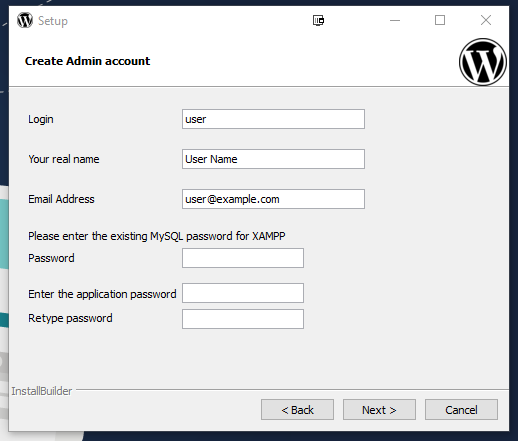Click the Retype password field
The width and height of the screenshot is (518, 441).
243,319
